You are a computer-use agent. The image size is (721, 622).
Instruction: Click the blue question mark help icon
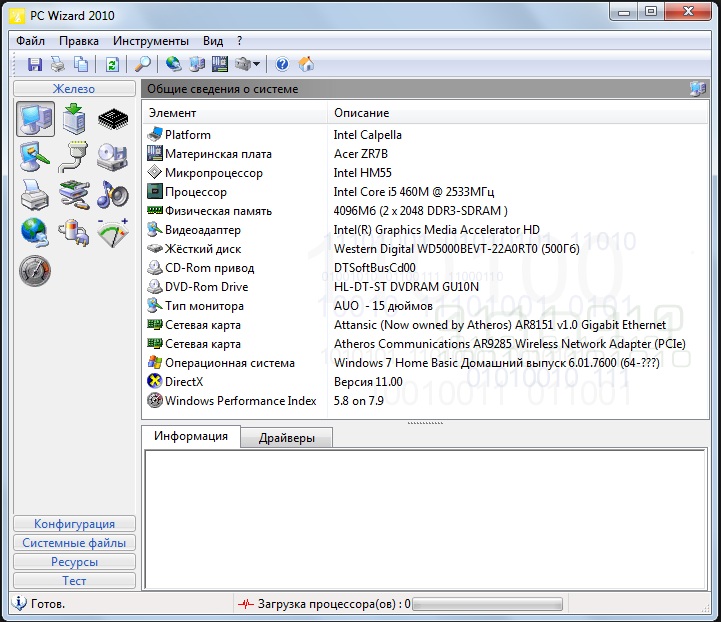[282, 64]
